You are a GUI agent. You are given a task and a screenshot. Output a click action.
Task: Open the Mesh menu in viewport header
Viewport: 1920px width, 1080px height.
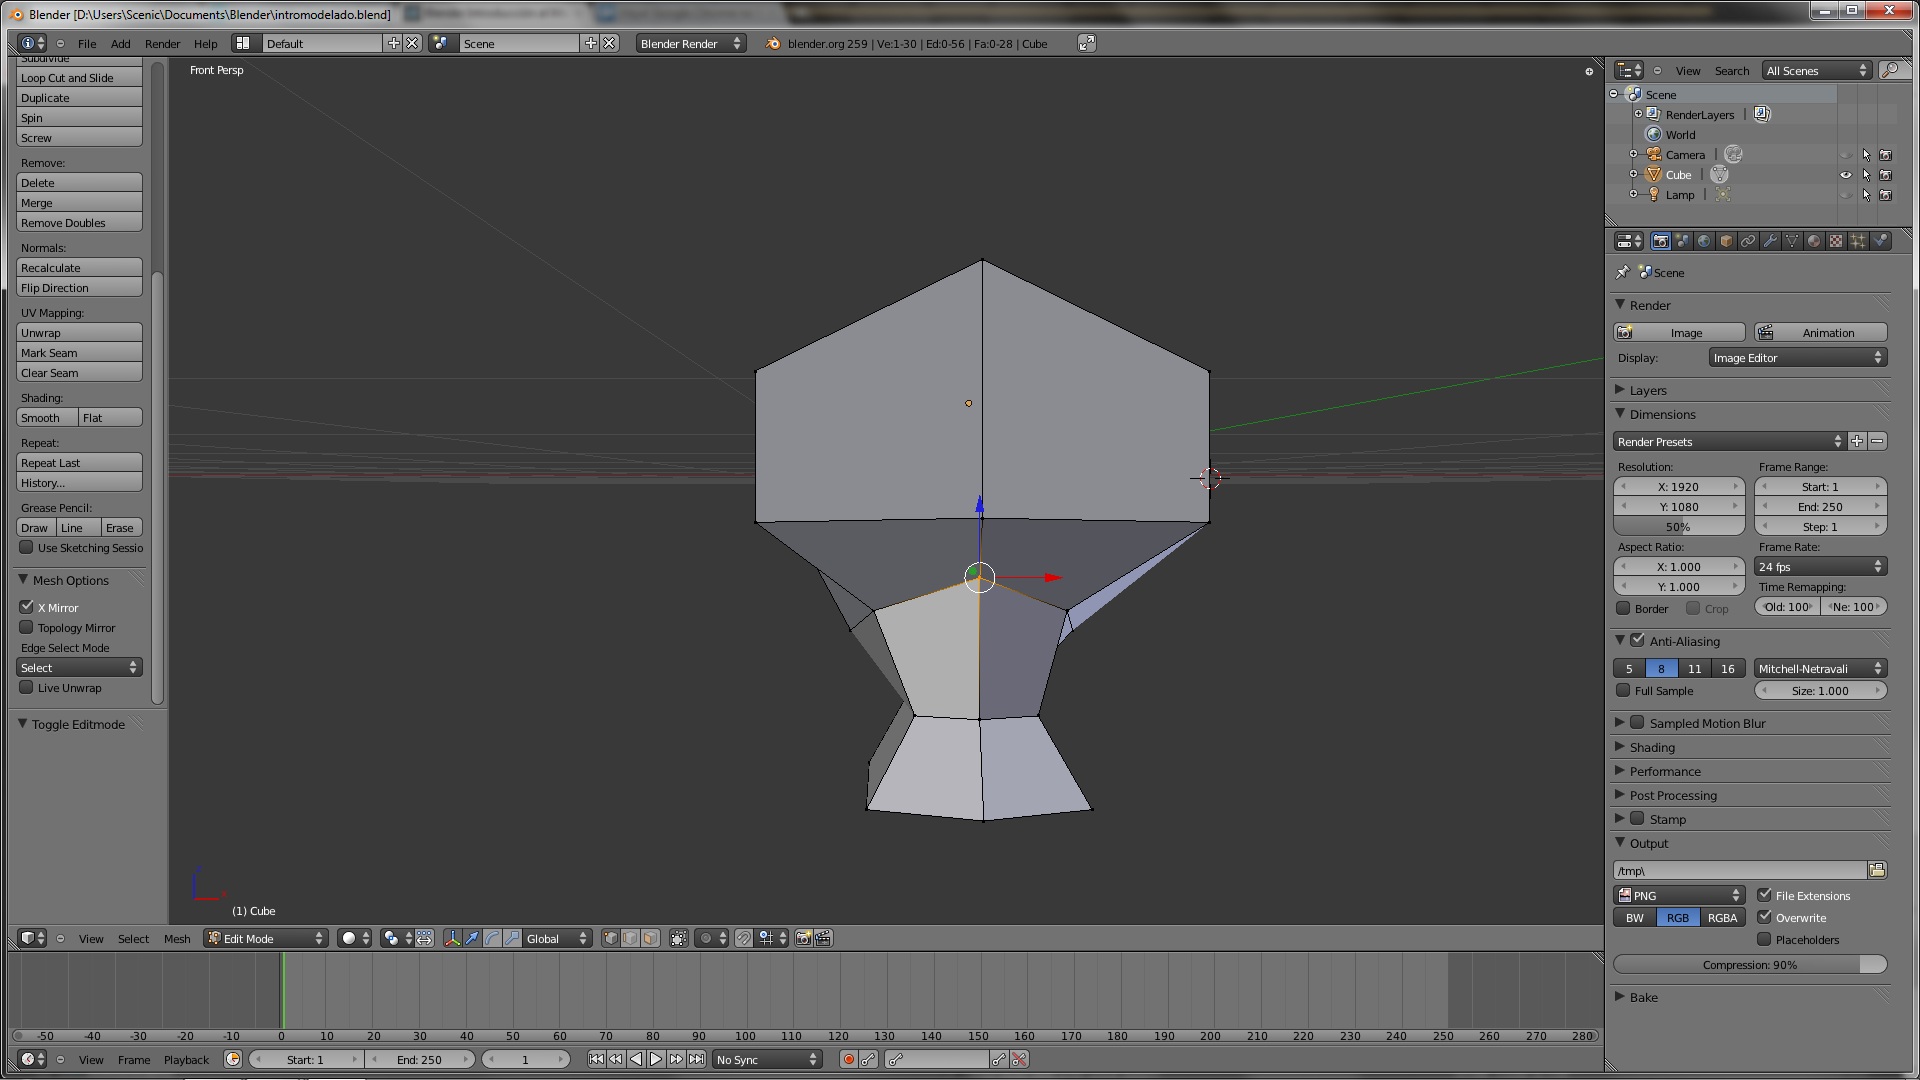[177, 939]
